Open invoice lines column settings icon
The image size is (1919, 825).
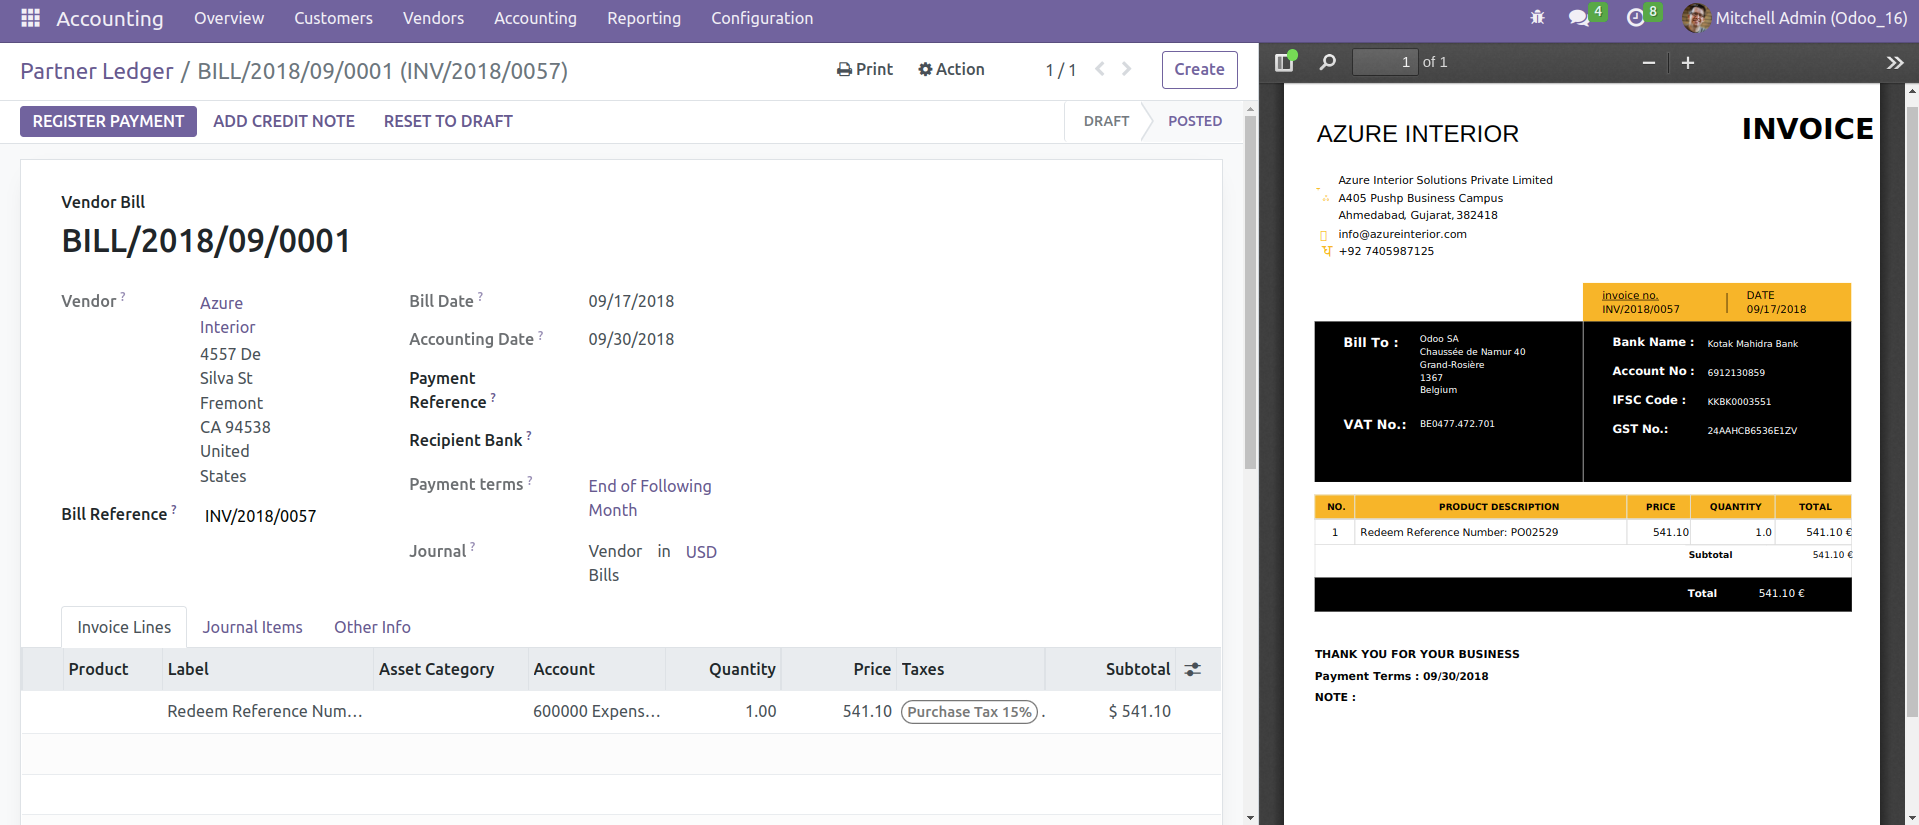(1193, 670)
